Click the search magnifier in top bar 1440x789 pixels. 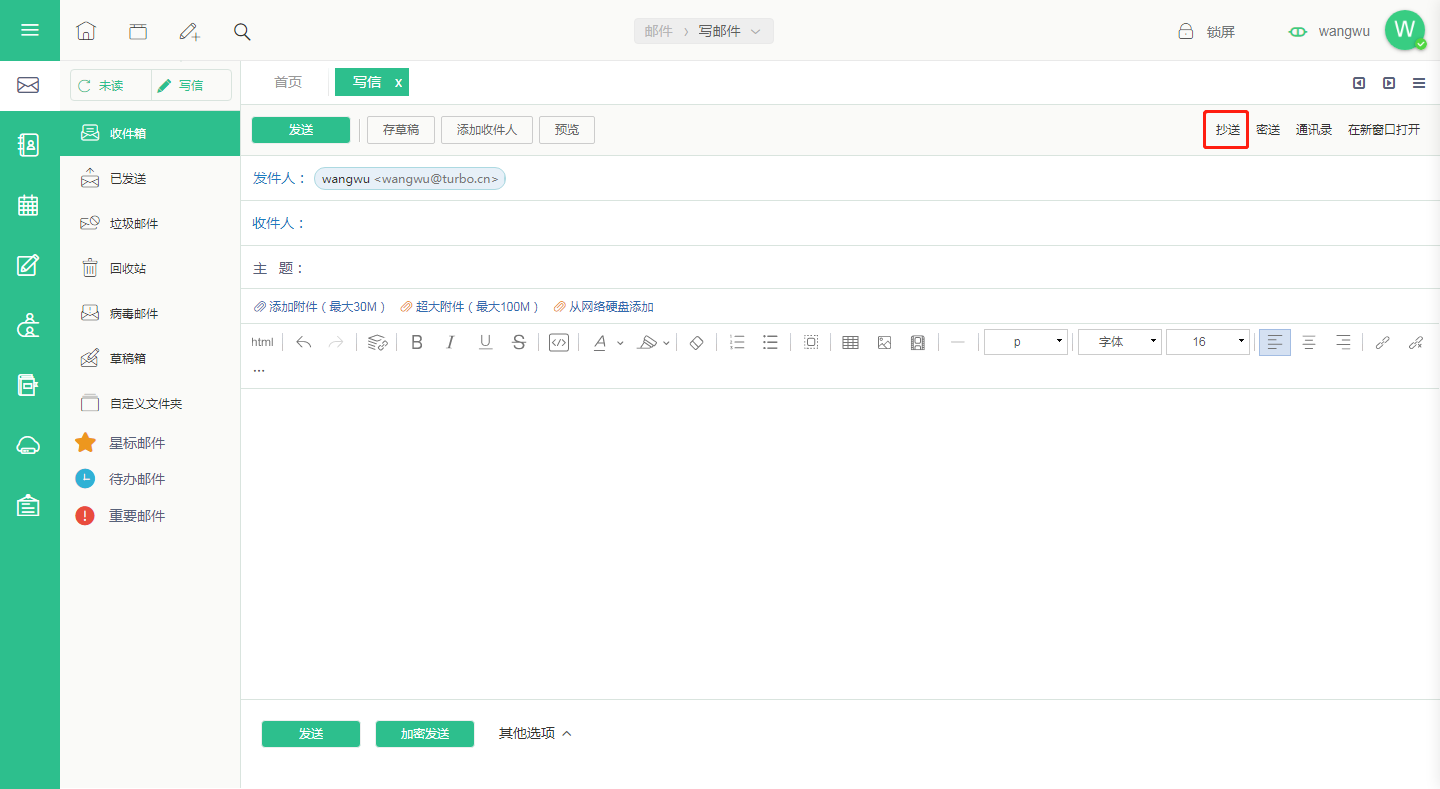click(x=242, y=31)
